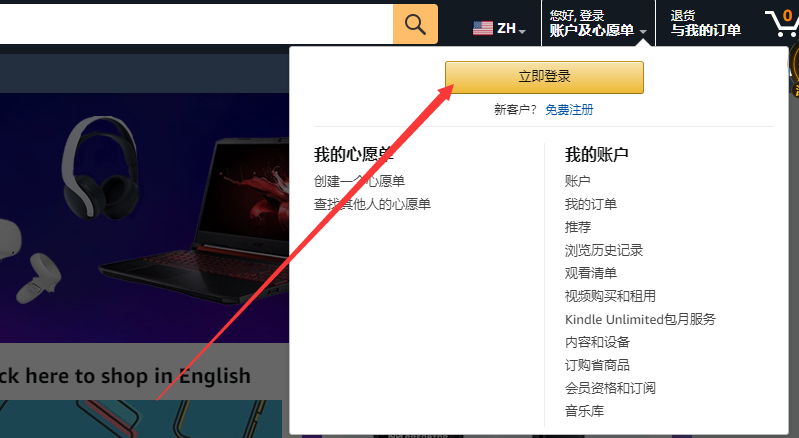Open Kindle Unlimited包月服务 entry
Viewport: 799px width, 438px height.
640,319
